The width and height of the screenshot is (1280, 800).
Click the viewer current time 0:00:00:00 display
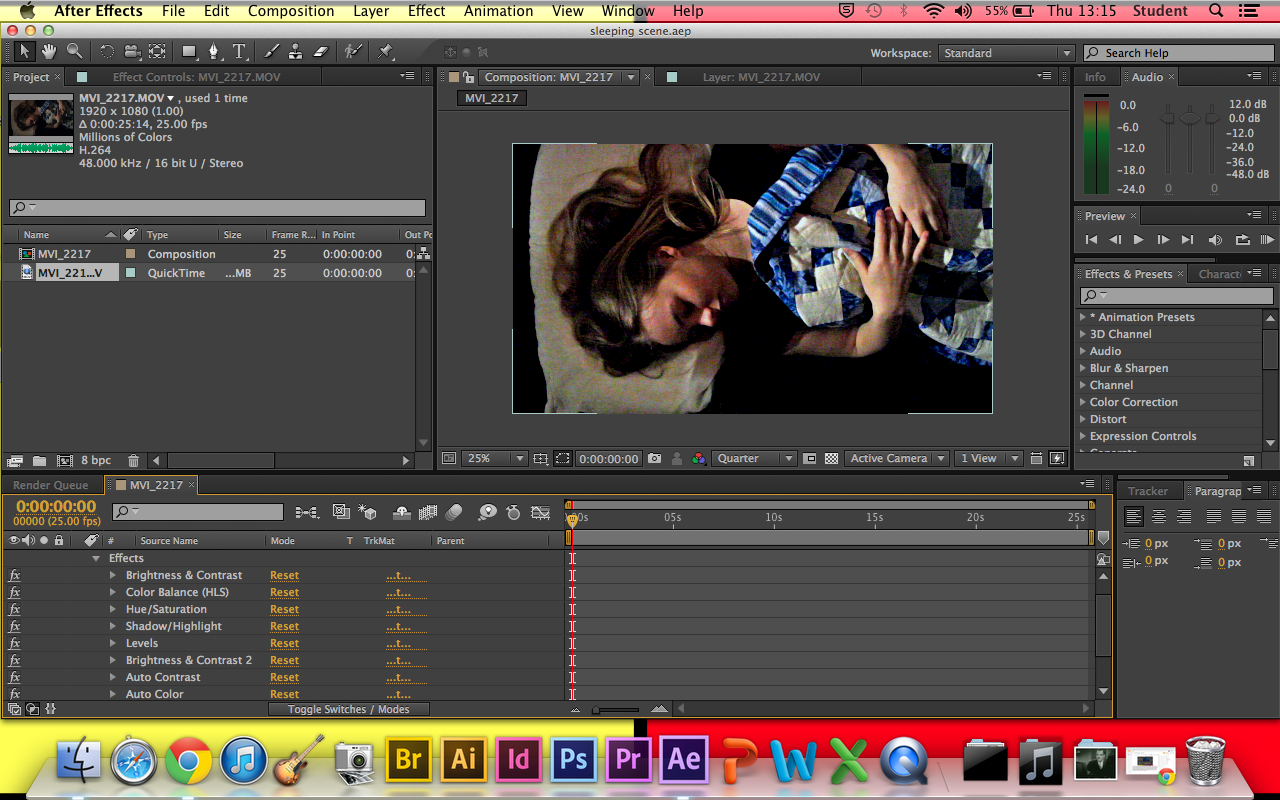pyautogui.click(x=609, y=459)
